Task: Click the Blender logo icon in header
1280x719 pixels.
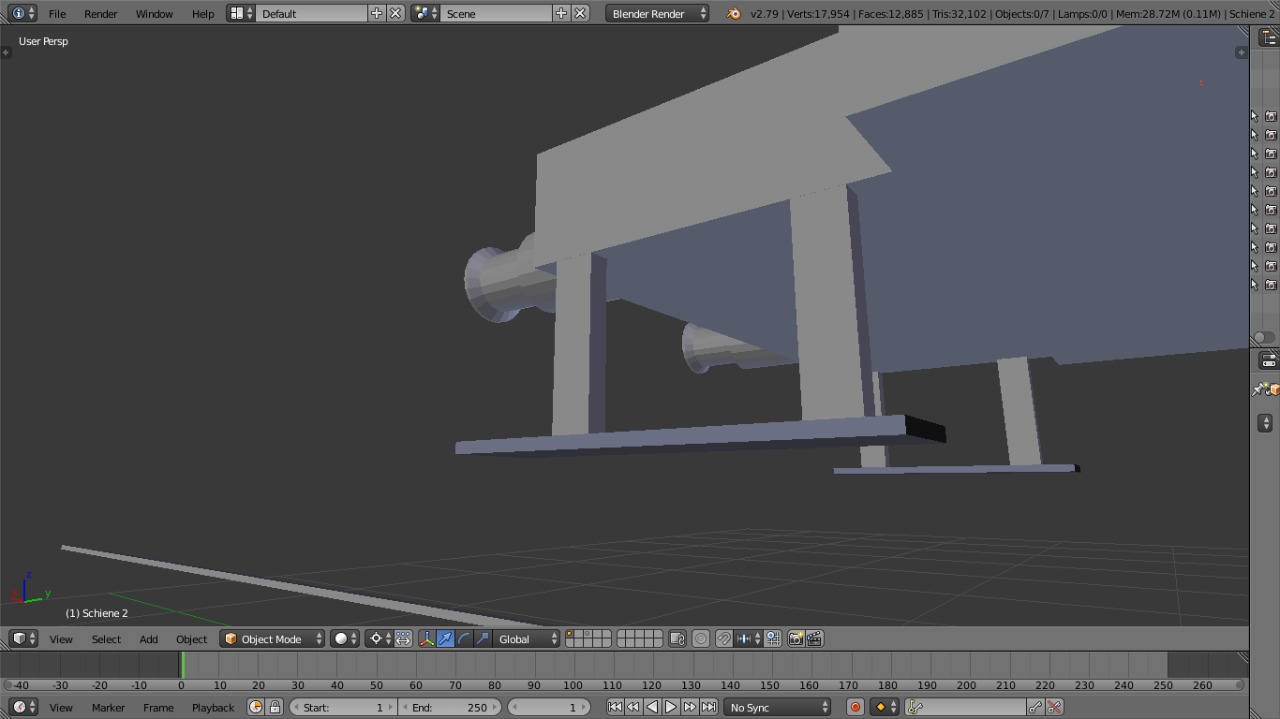Action: tap(734, 14)
